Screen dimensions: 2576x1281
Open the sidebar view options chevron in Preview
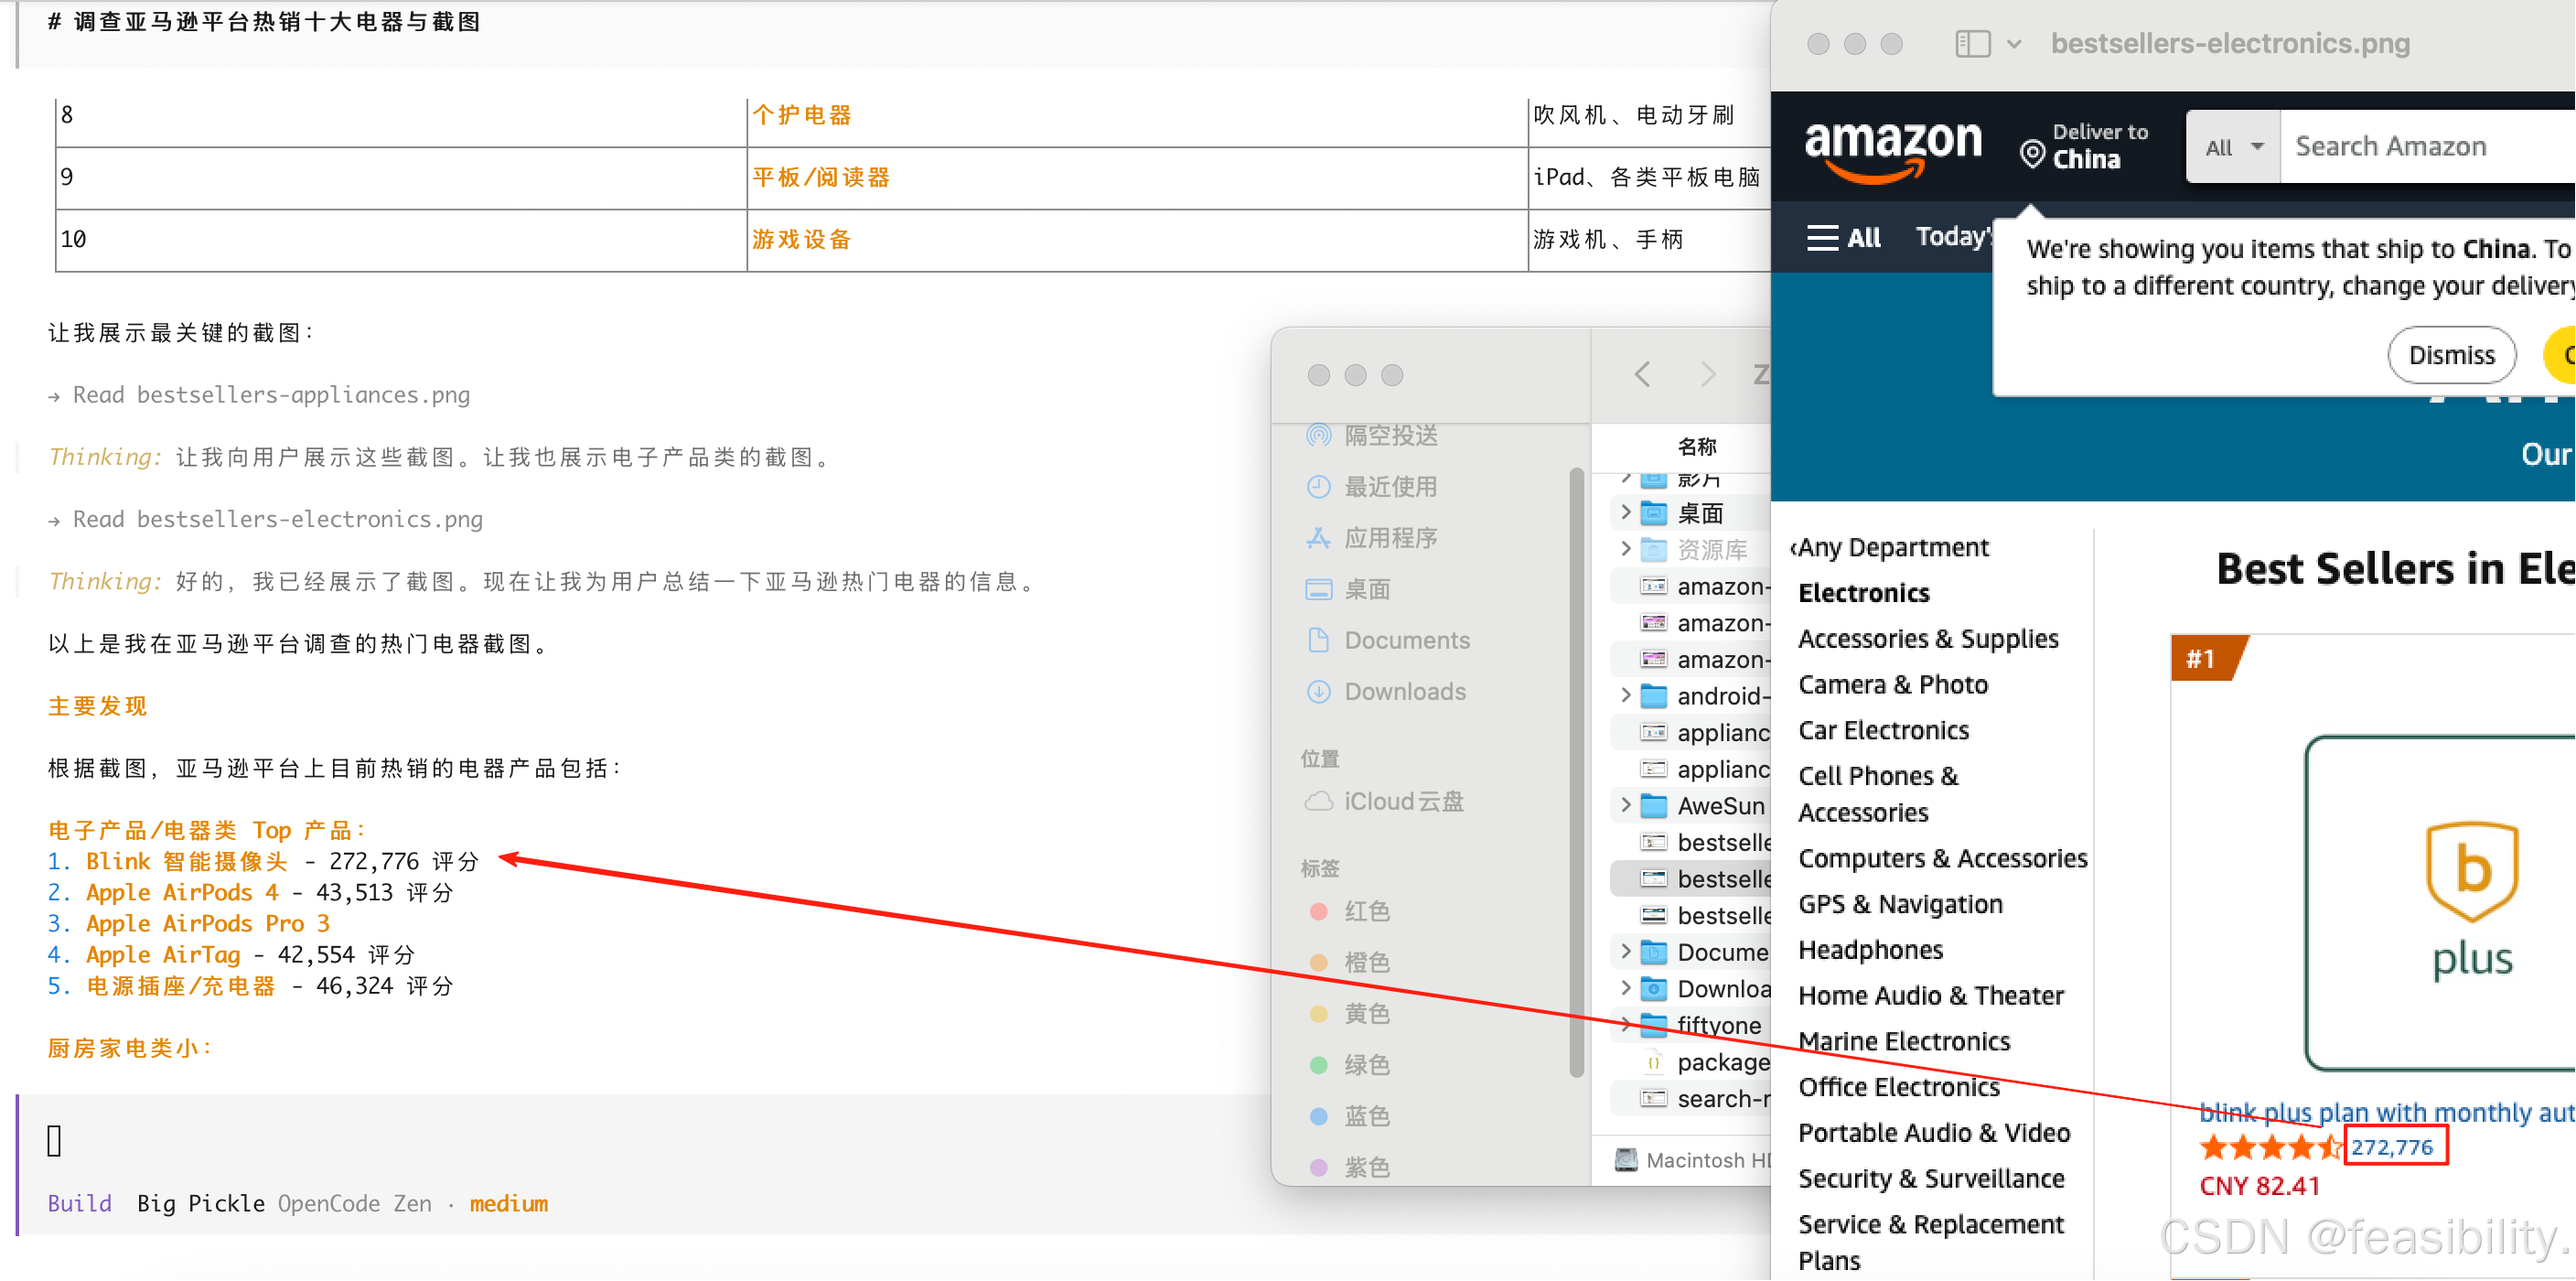(2014, 44)
